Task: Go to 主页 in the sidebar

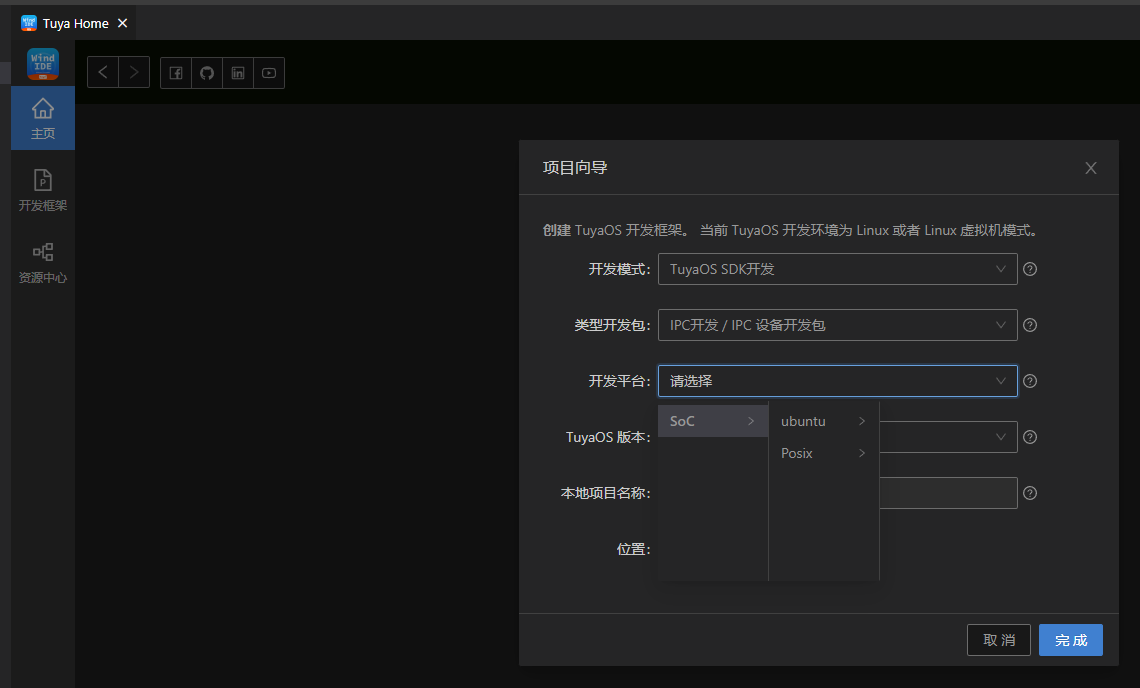Action: coord(43,118)
